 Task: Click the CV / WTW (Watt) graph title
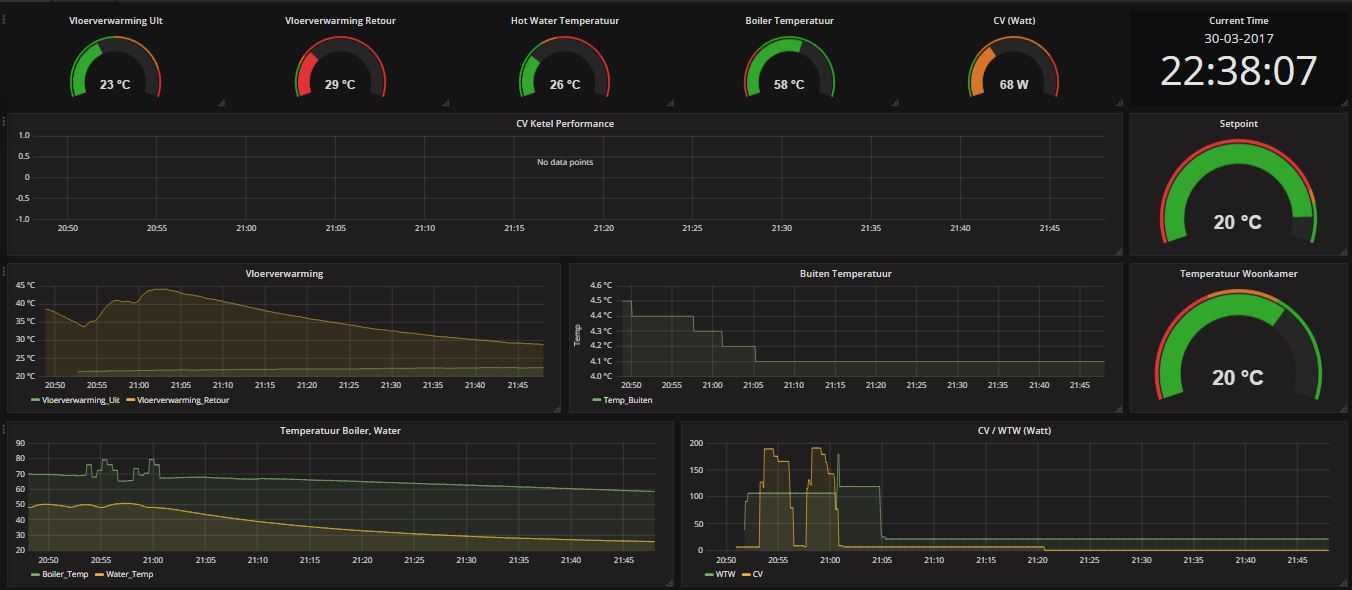tap(1014, 431)
